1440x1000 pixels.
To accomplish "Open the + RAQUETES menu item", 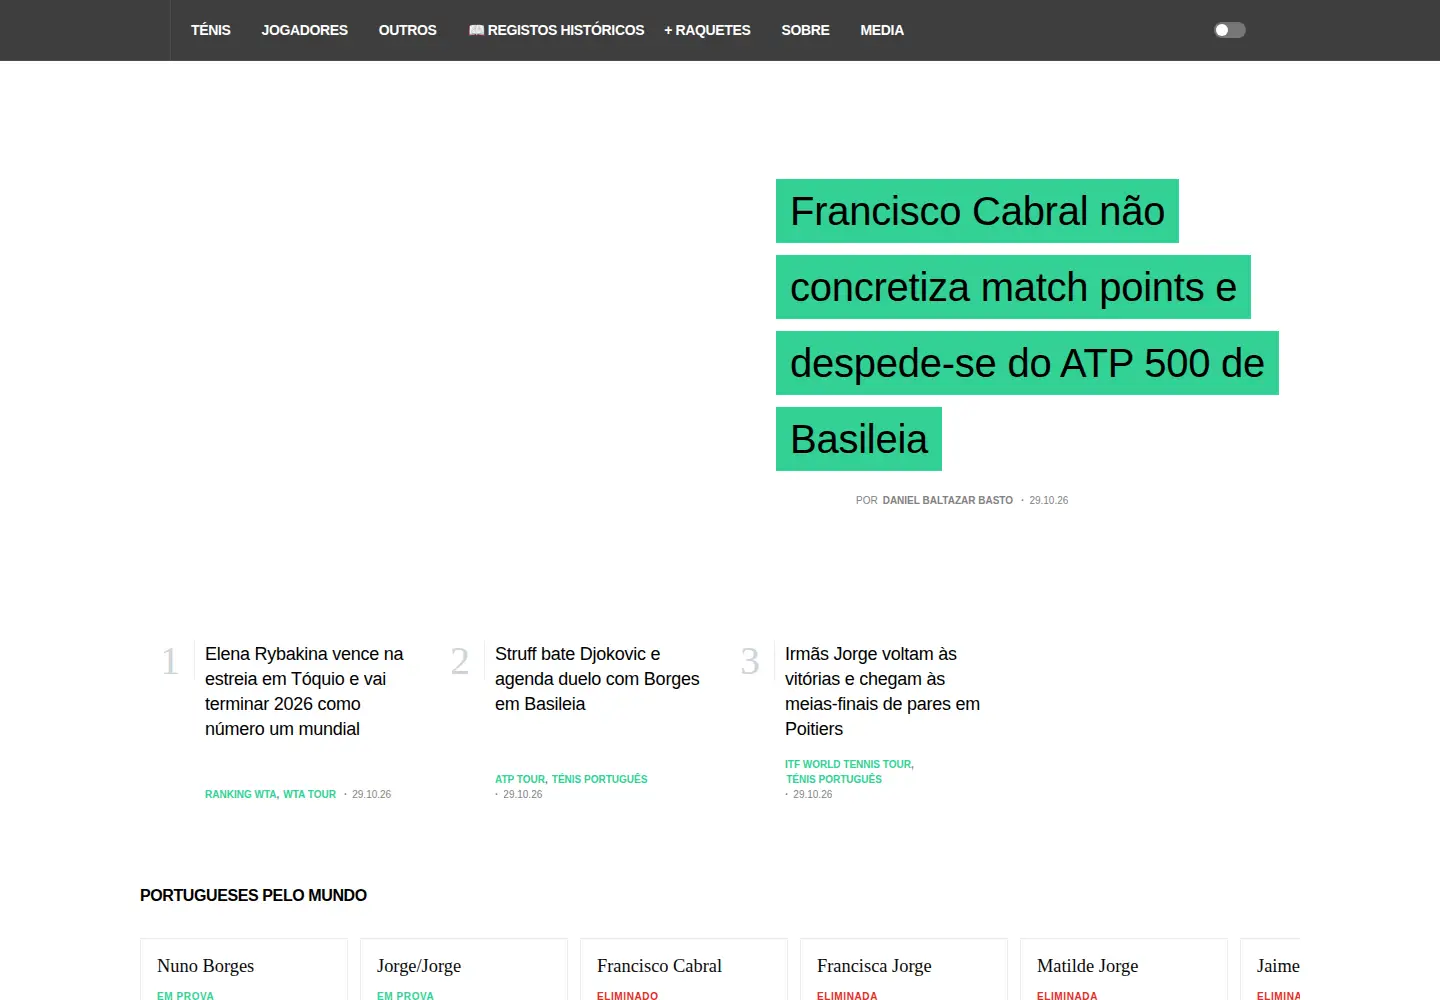I will click(707, 30).
